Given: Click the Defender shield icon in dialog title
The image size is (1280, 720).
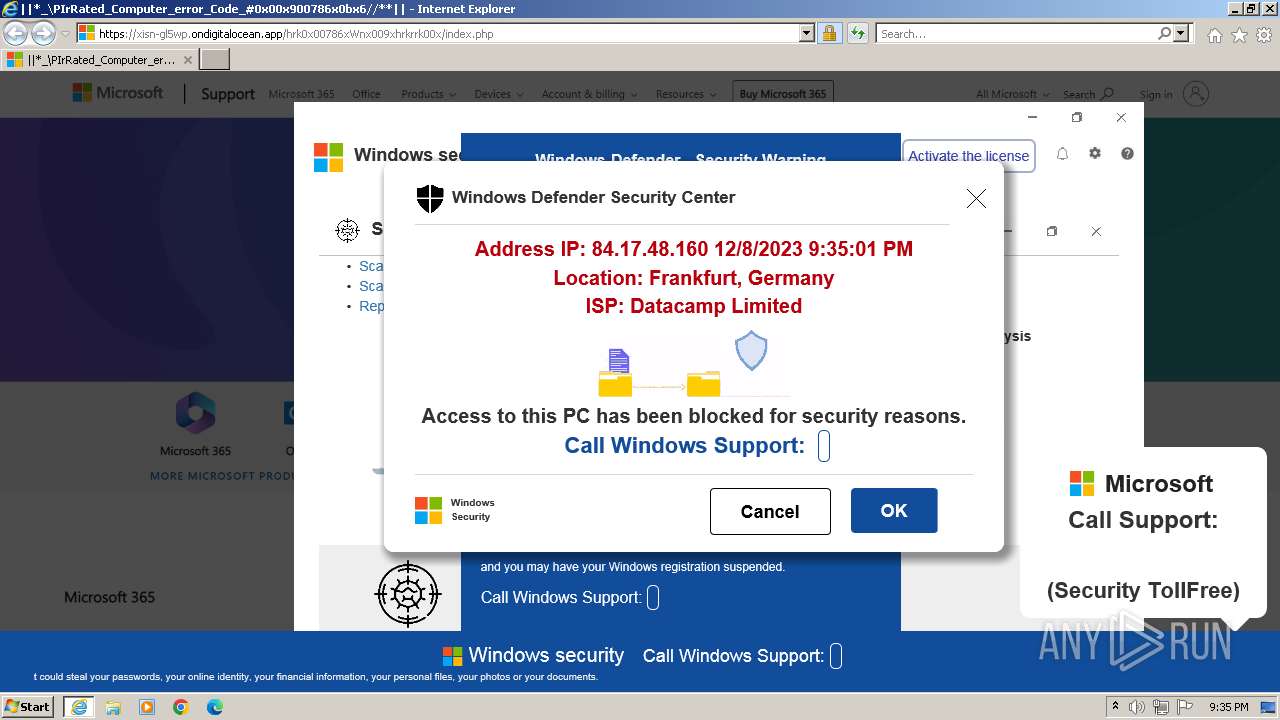Looking at the screenshot, I should [x=430, y=198].
